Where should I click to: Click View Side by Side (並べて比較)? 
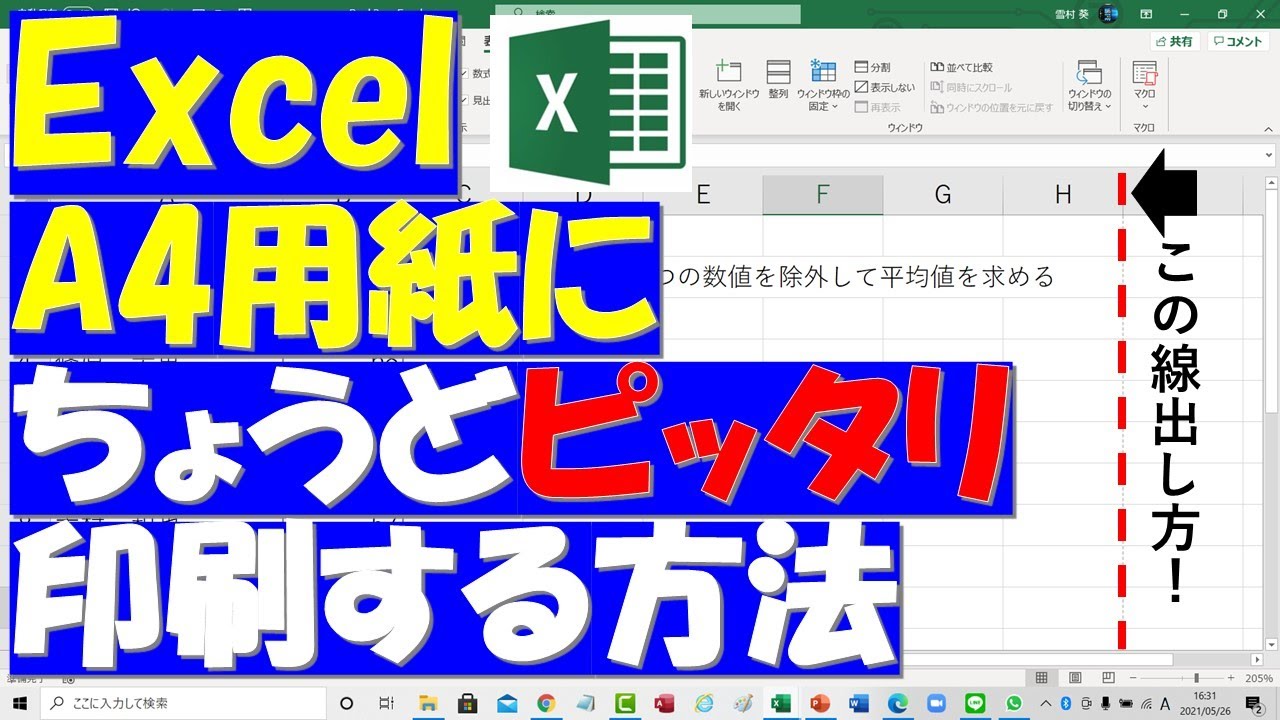[x=961, y=67]
